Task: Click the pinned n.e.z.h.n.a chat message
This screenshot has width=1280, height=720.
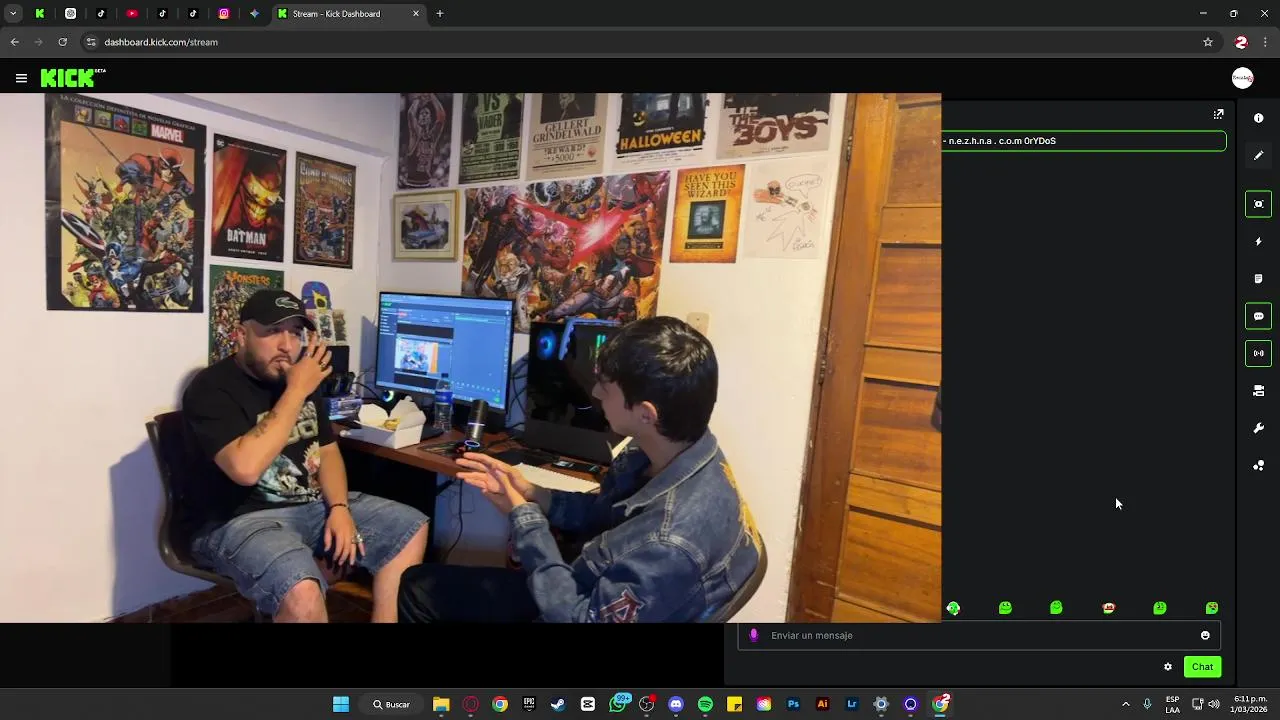Action: coord(1083,141)
